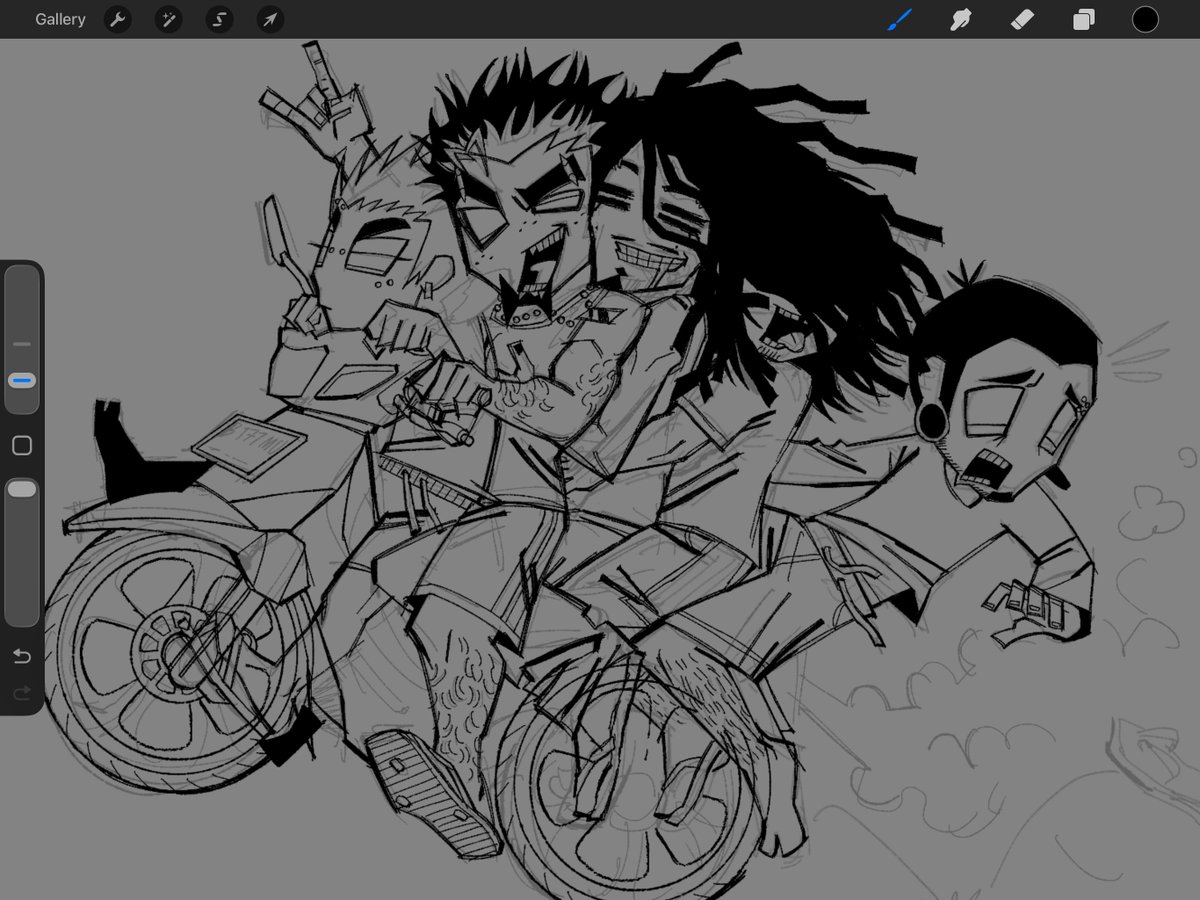Viewport: 1200px width, 900px height.
Task: Open the Gallery view
Action: [60, 19]
